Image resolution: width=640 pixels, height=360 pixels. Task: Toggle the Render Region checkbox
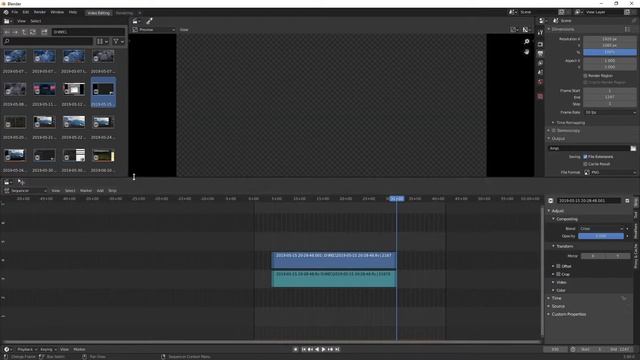[x=585, y=76]
